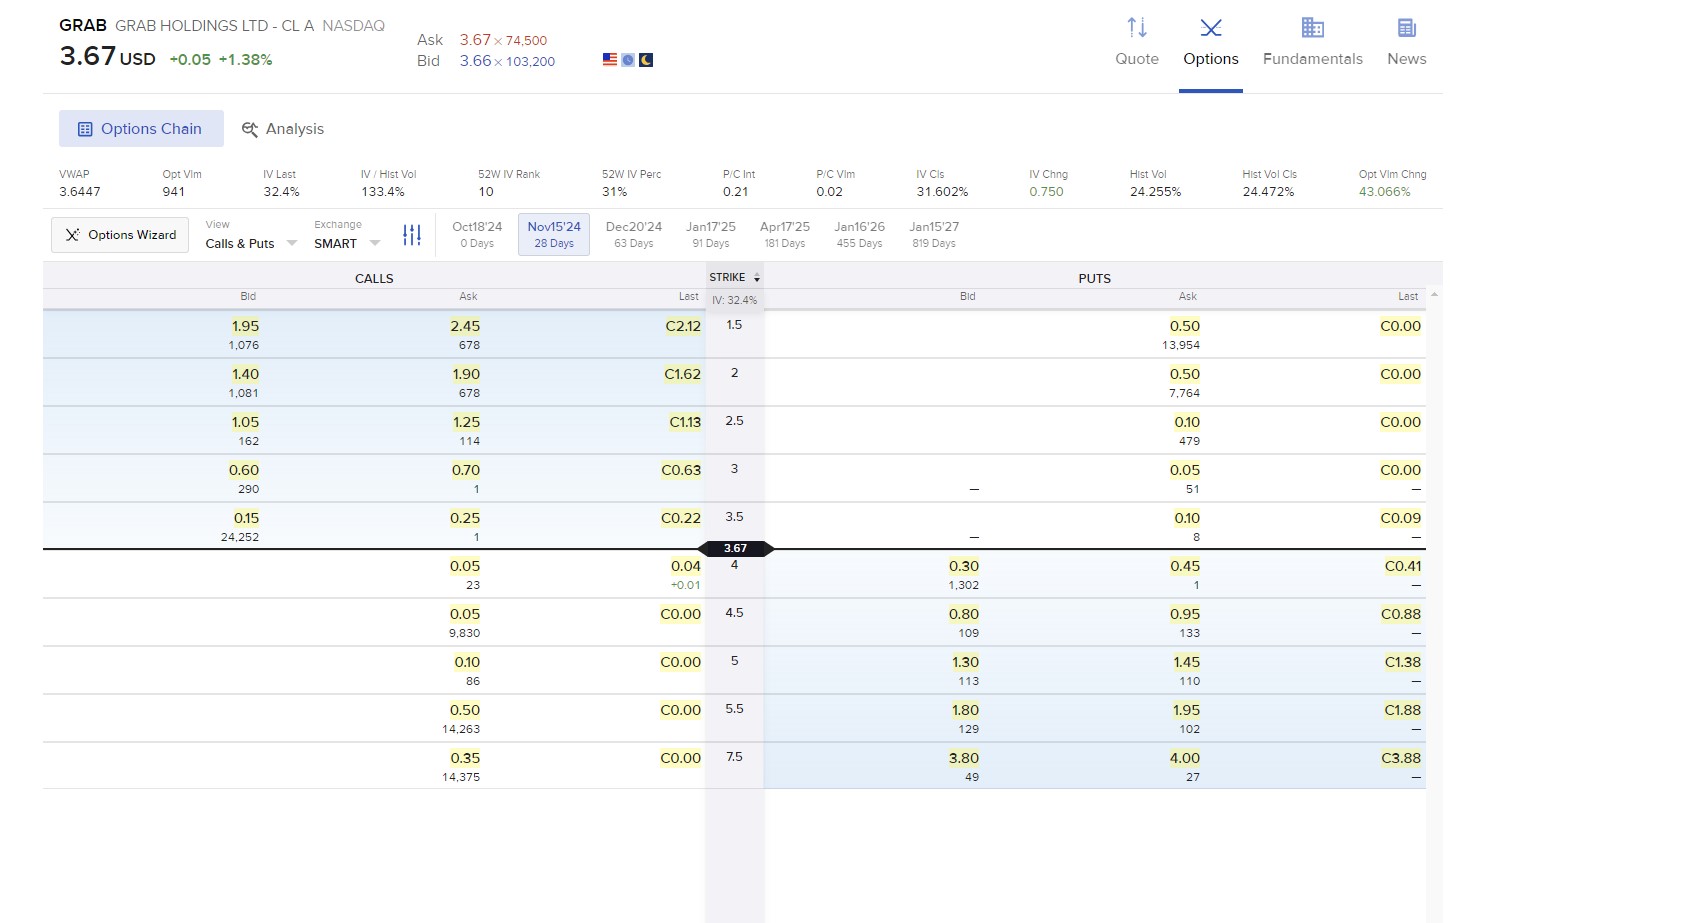Select the Nov15'24 expiration
The height and width of the screenshot is (923, 1687).
(x=554, y=234)
